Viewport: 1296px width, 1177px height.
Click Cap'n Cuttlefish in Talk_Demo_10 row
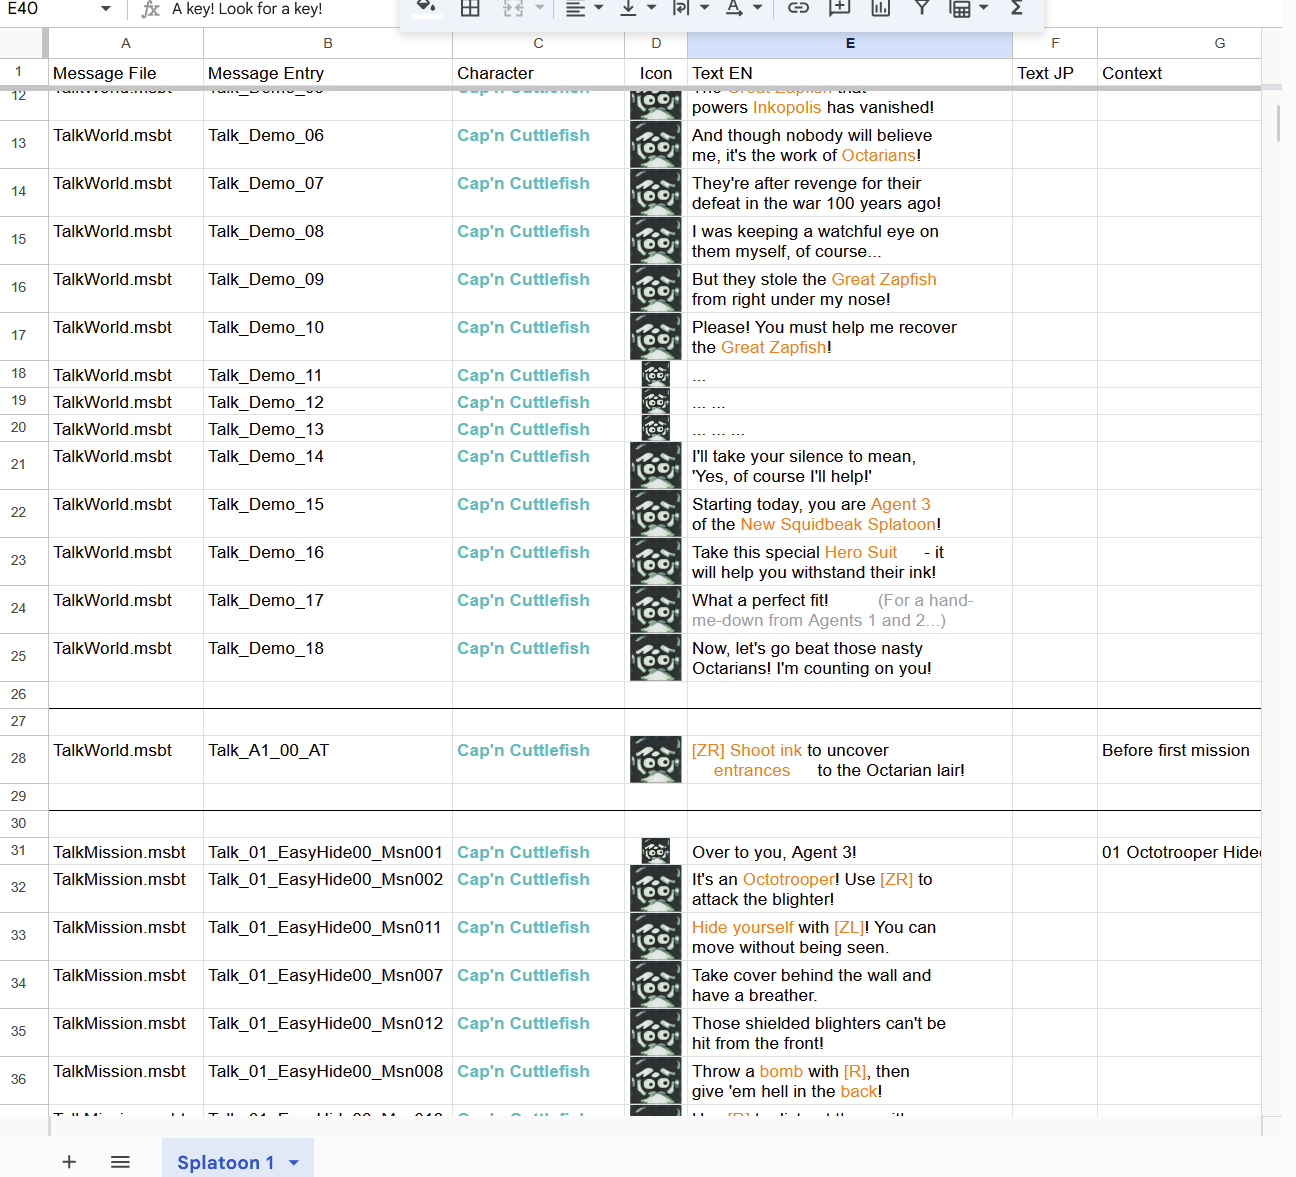click(523, 328)
